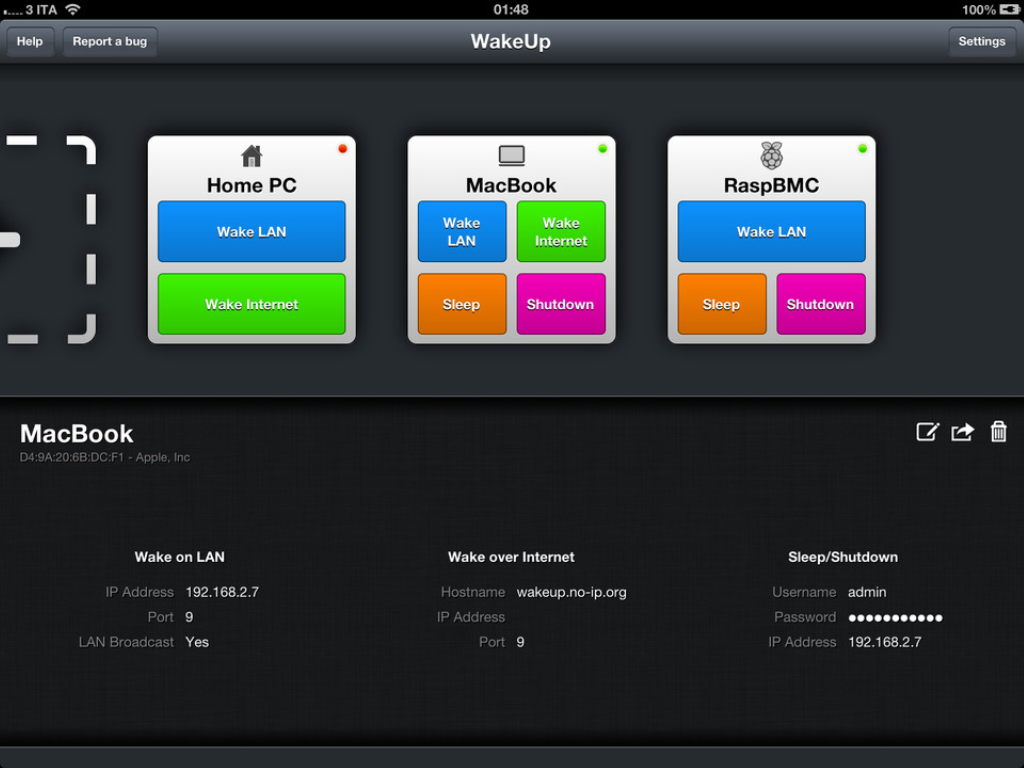
Task: Tap the Shutdown button on RaspBMC
Action: 821,304
